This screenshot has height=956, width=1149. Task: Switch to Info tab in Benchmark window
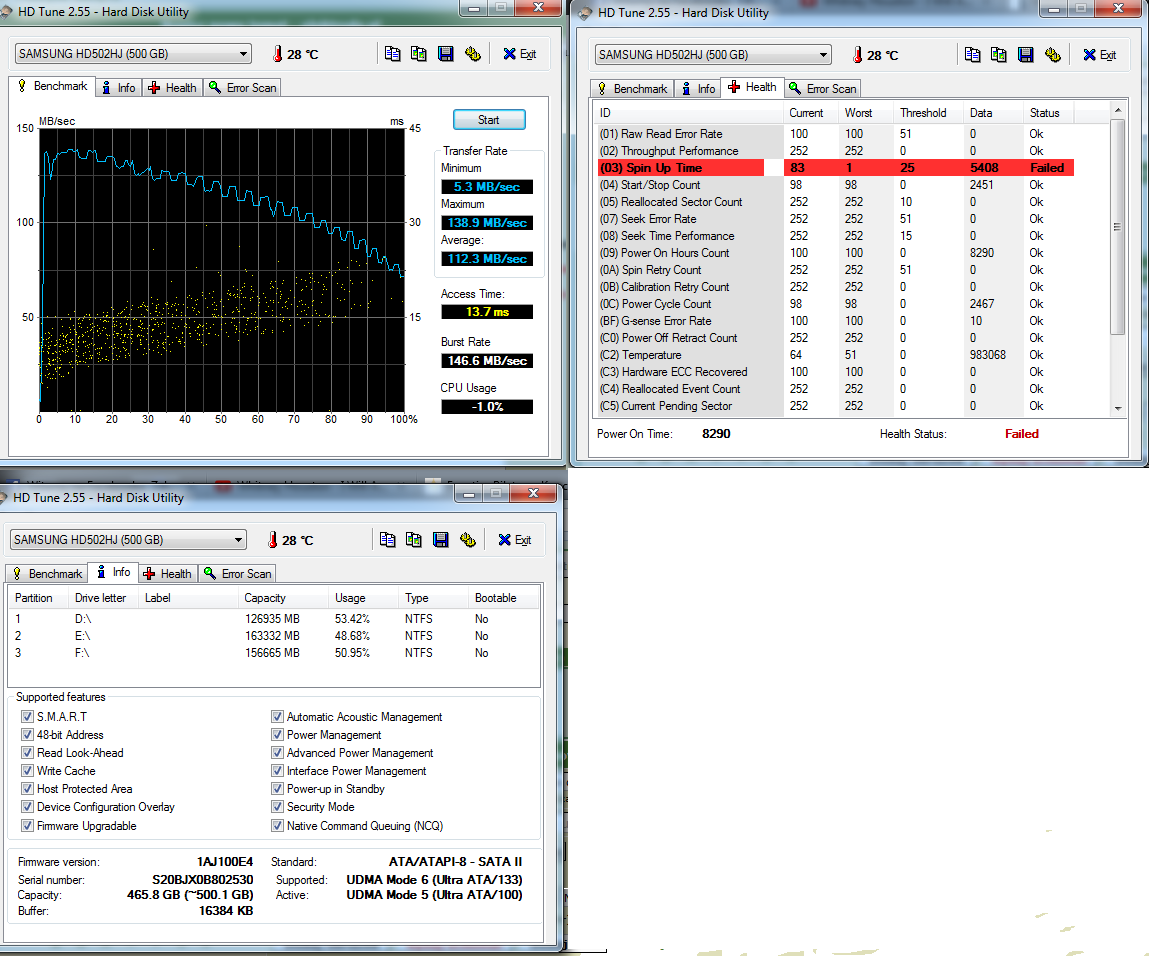pos(119,88)
